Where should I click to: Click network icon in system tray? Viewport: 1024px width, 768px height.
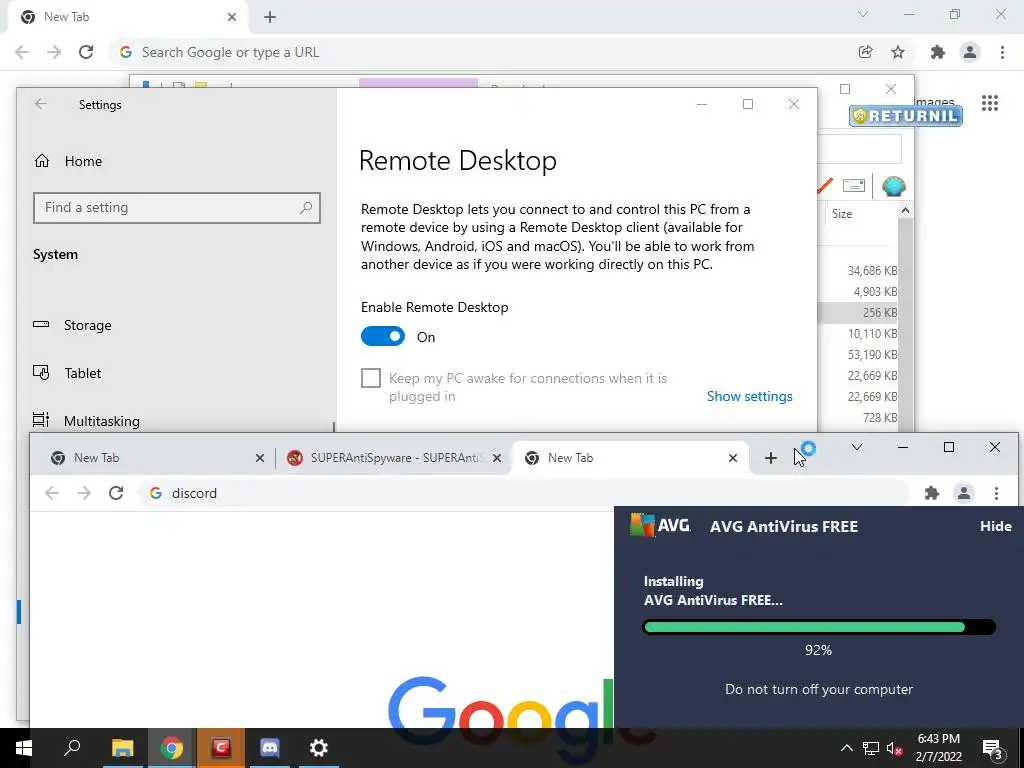point(871,748)
